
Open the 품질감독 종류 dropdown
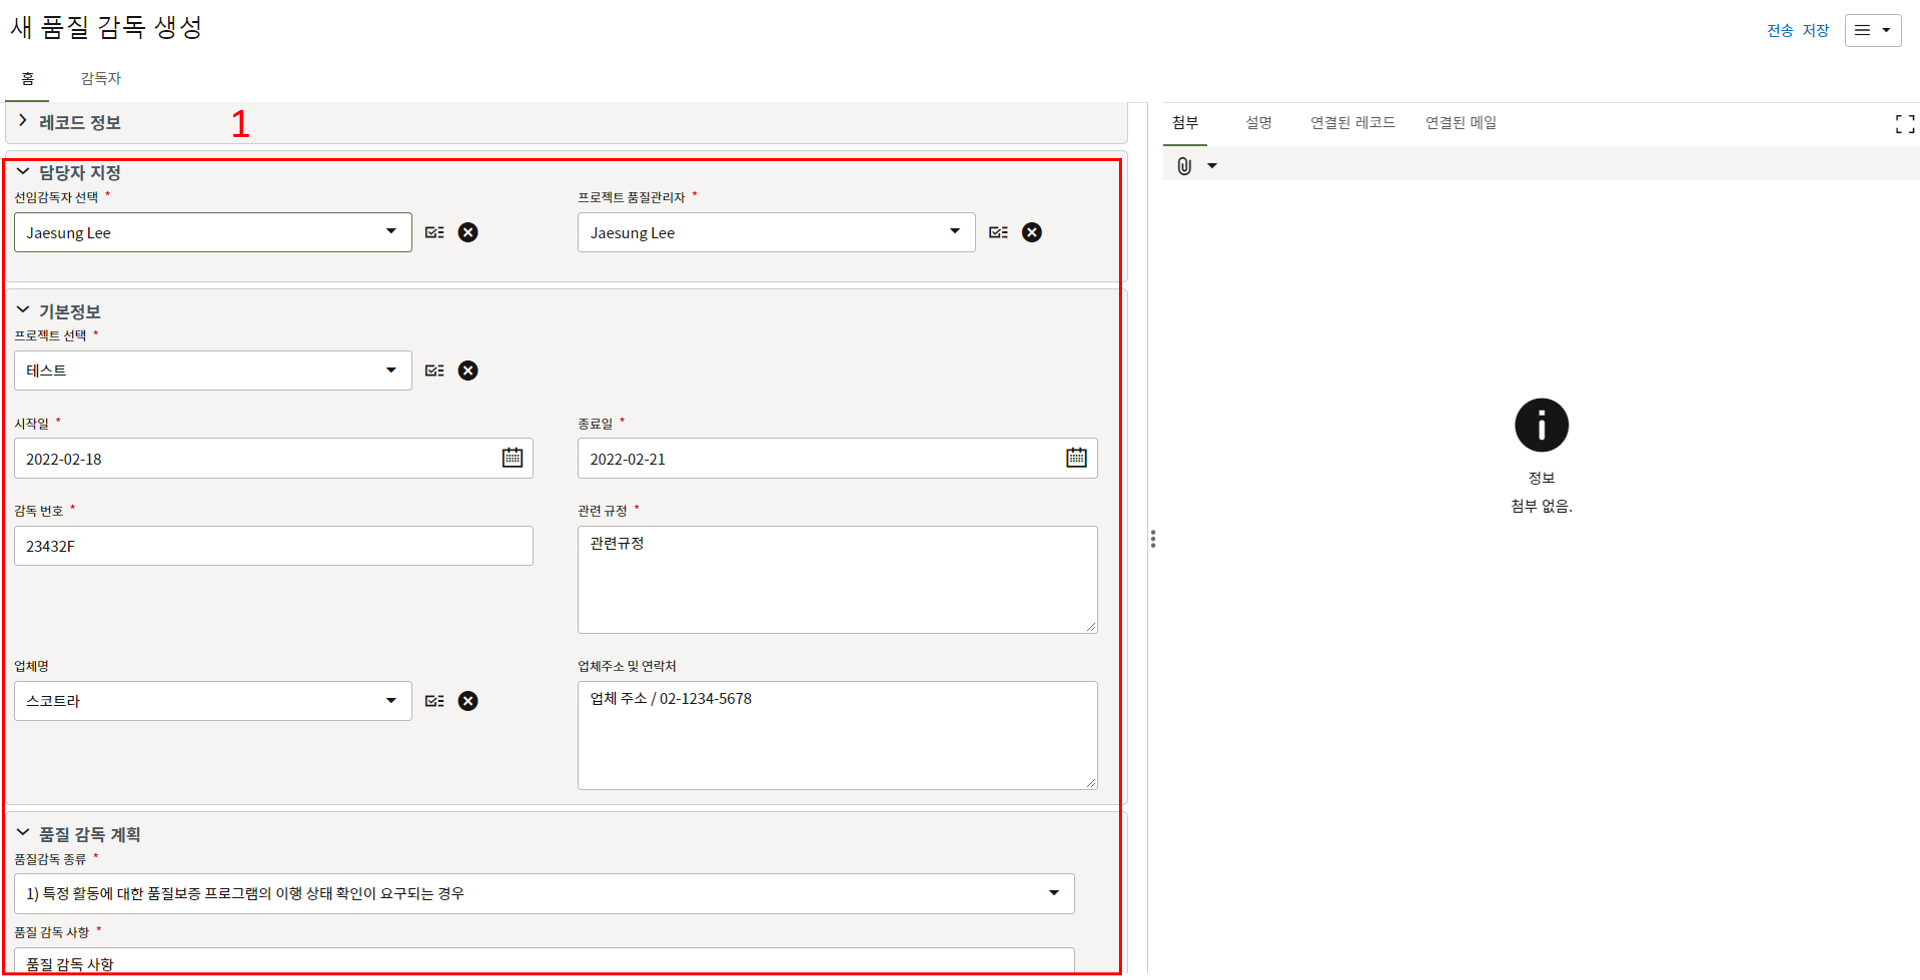pyautogui.click(x=1053, y=893)
